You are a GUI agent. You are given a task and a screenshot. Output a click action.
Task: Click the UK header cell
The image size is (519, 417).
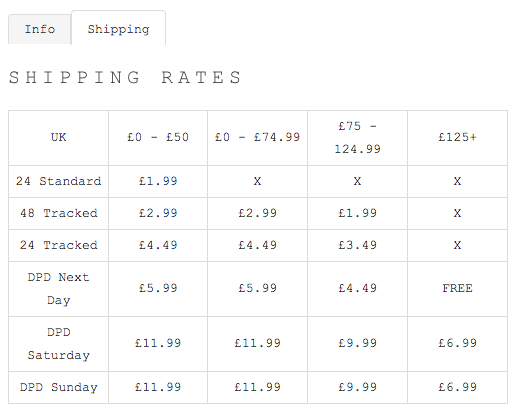[58, 138]
